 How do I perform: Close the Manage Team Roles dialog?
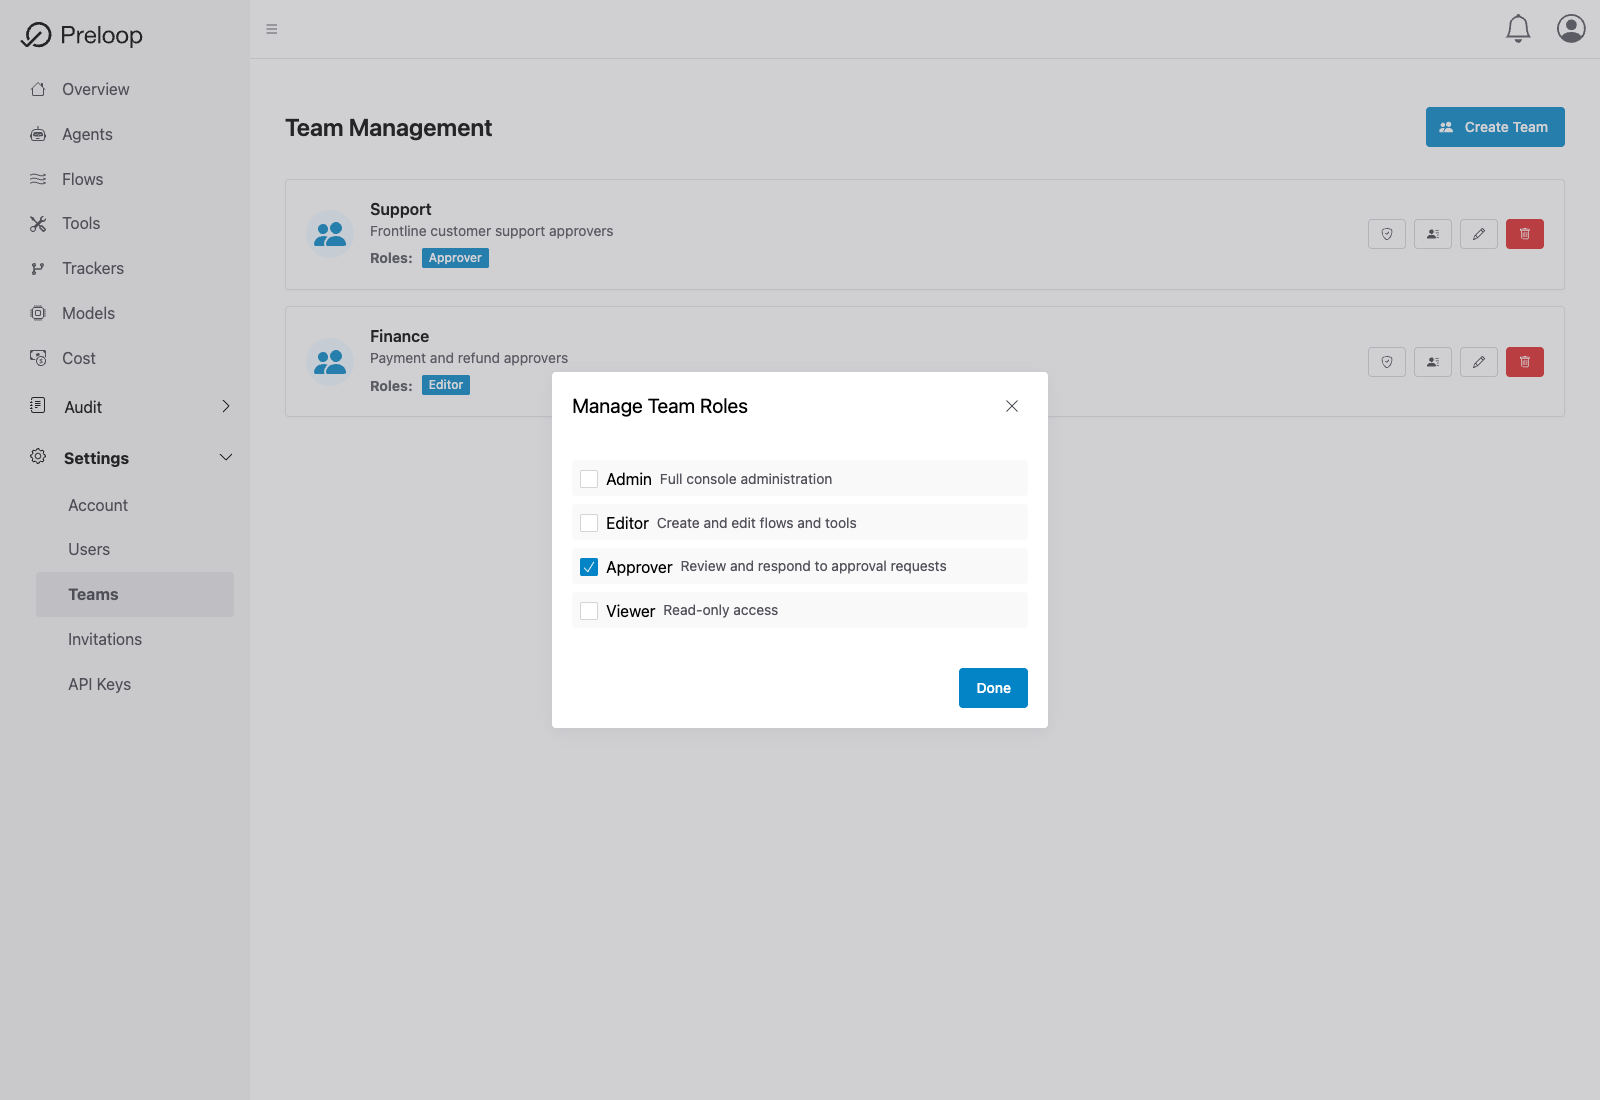pyautogui.click(x=1012, y=406)
